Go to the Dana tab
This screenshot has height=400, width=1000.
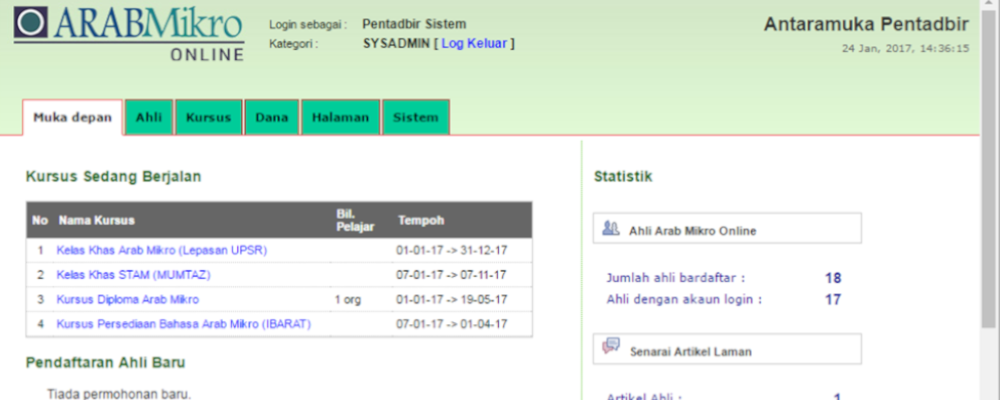271,118
